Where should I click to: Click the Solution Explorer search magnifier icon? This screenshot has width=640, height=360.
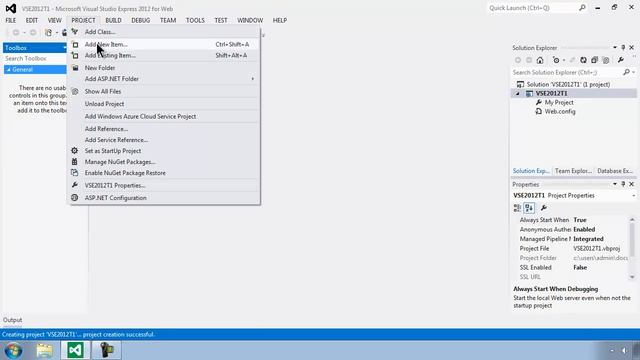click(x=626, y=72)
